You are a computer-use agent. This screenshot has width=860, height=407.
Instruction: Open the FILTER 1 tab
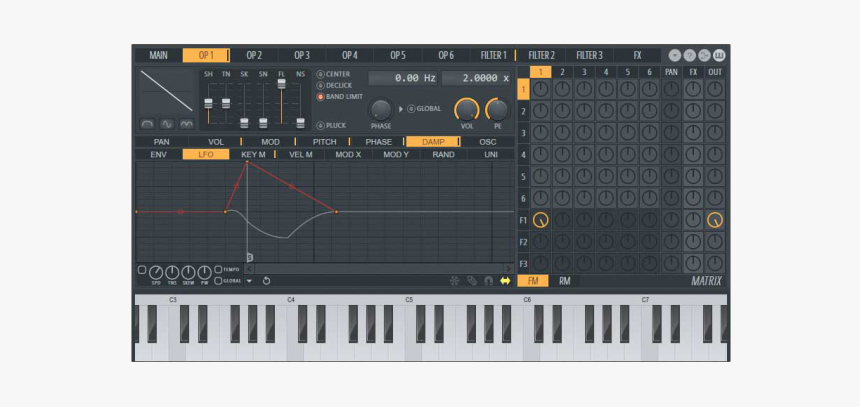(494, 55)
